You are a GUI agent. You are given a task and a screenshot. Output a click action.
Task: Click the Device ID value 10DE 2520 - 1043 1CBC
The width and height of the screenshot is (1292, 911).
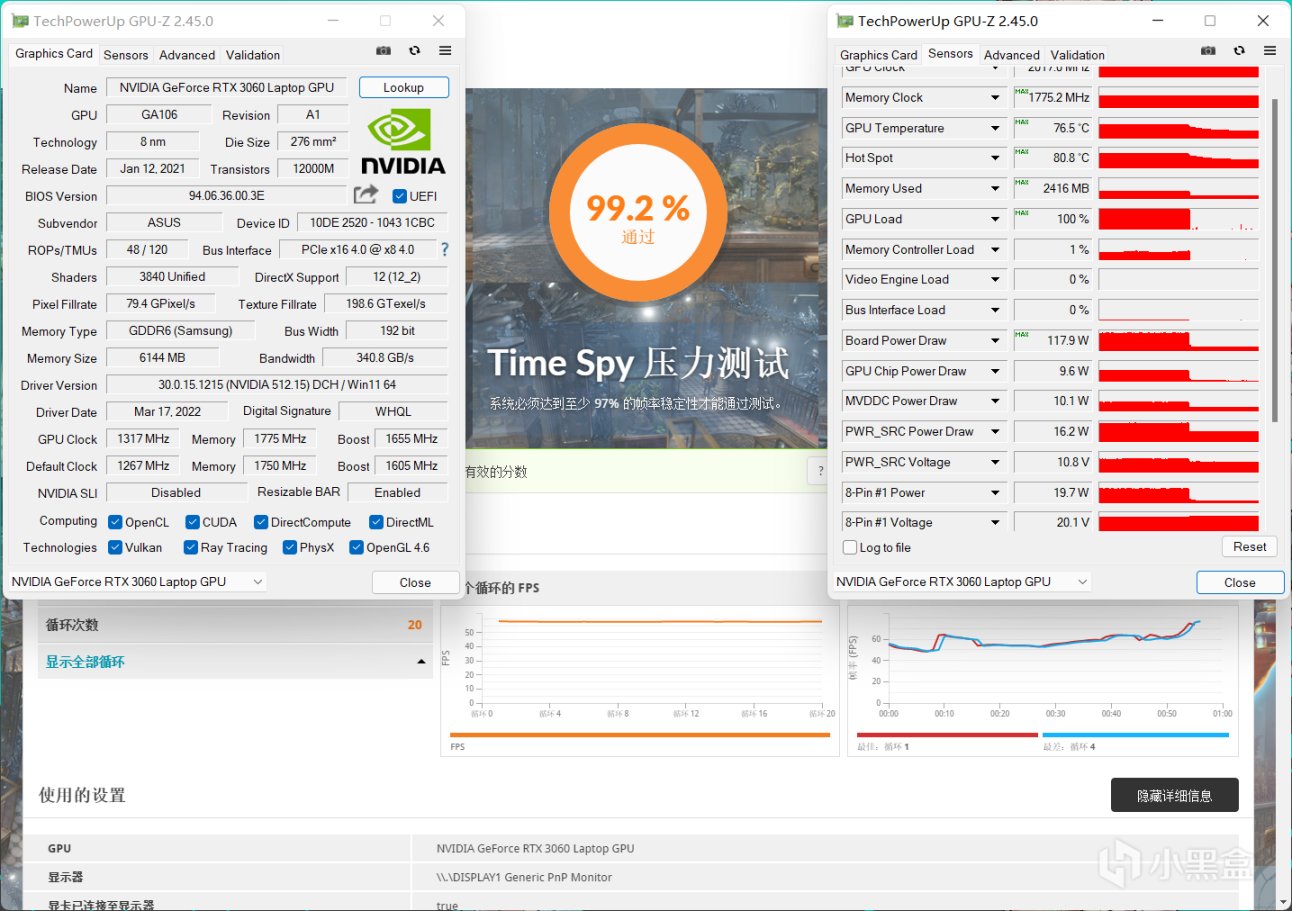pyautogui.click(x=373, y=222)
